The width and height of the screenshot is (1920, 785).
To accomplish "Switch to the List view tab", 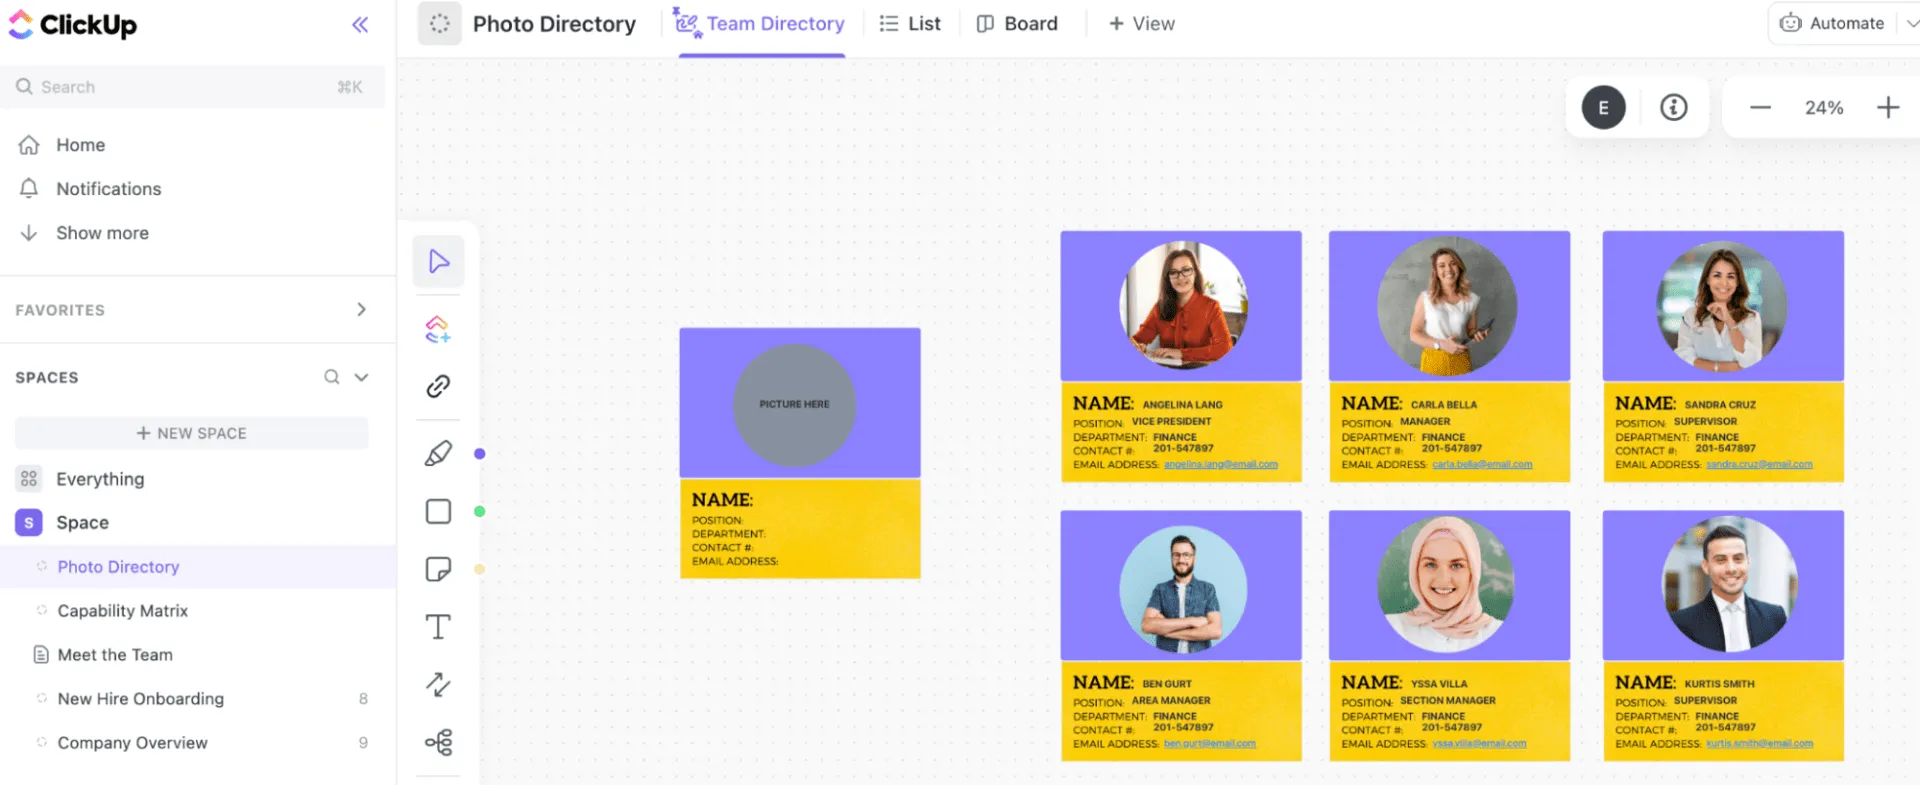I will click(910, 23).
